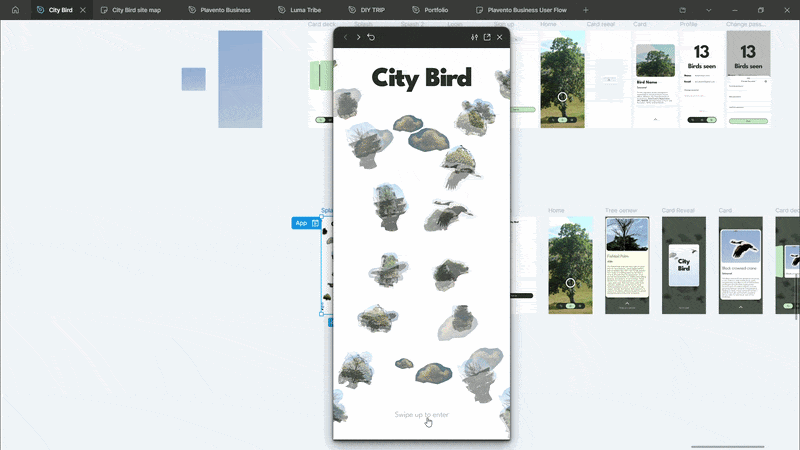Select the App flow label
The image size is (800, 450).
tap(306, 223)
